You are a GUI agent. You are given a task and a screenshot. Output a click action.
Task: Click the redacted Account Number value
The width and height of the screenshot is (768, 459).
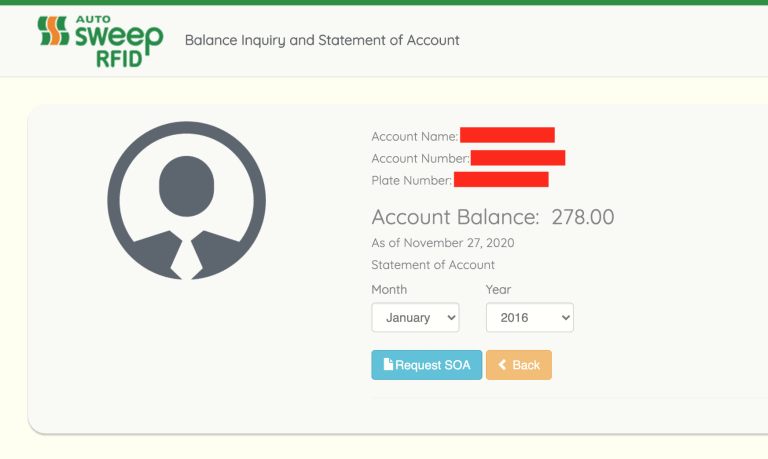[x=517, y=158]
